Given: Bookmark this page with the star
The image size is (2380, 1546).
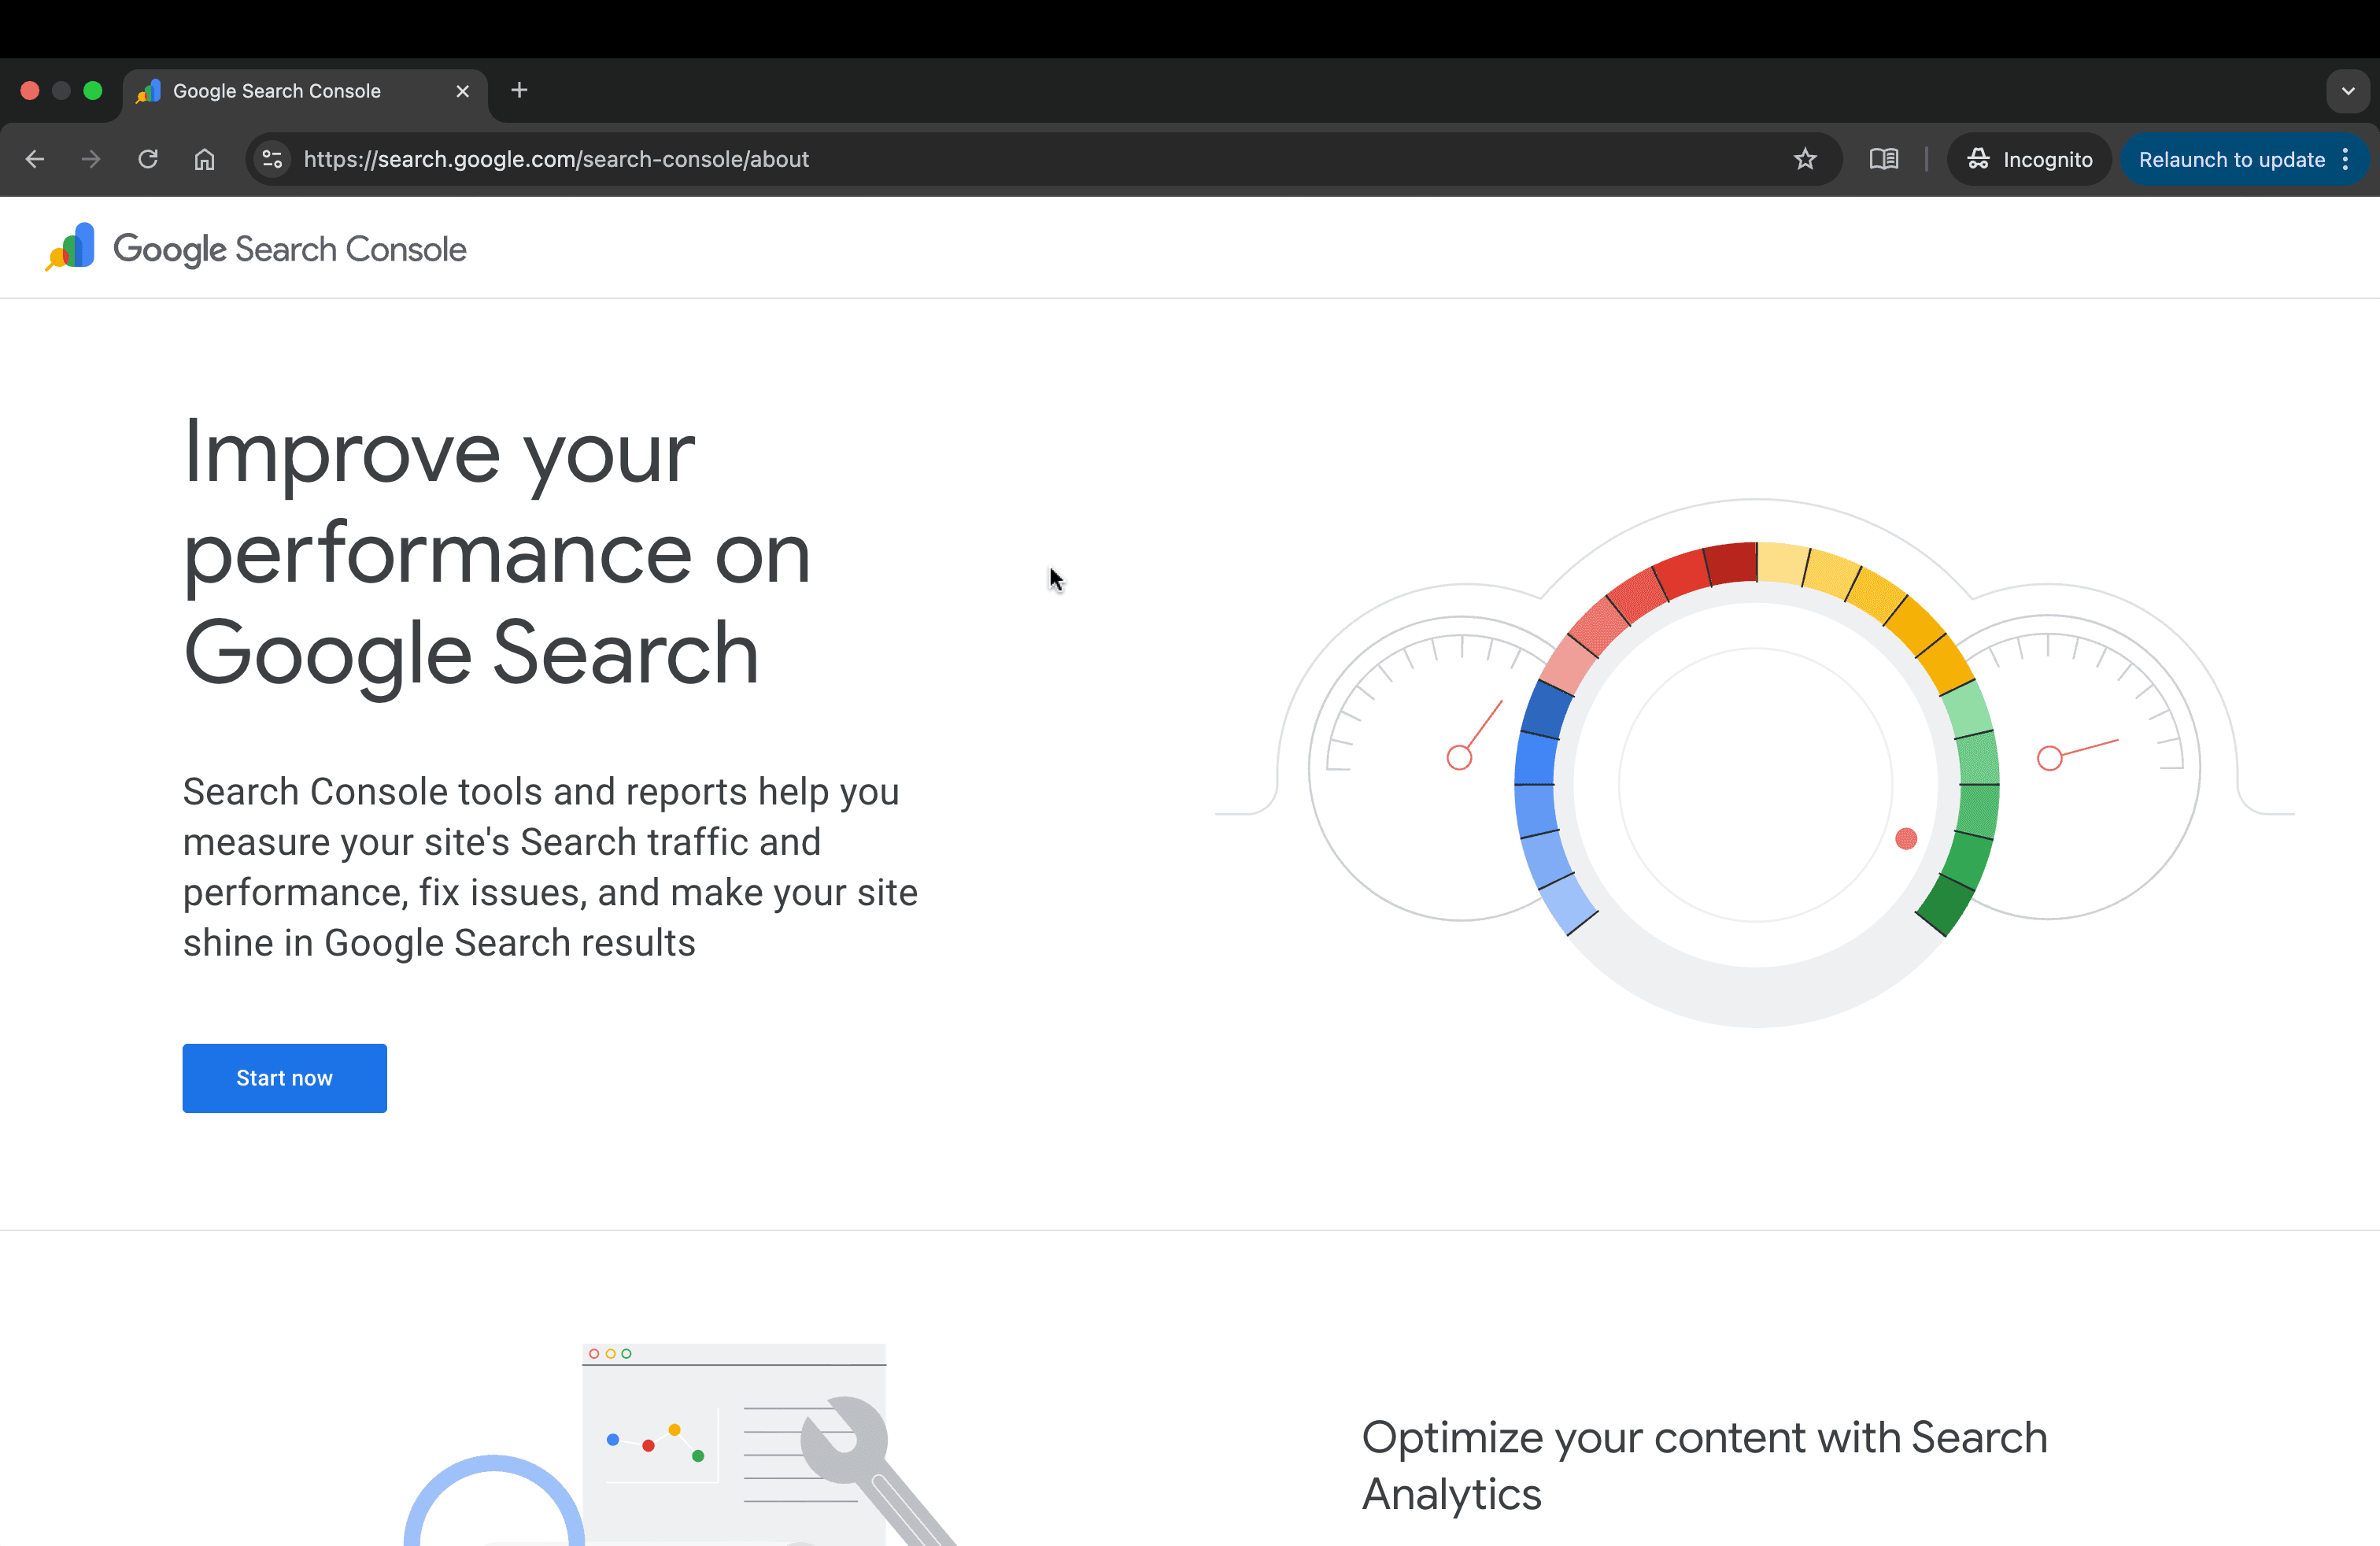Looking at the screenshot, I should pos(1805,159).
